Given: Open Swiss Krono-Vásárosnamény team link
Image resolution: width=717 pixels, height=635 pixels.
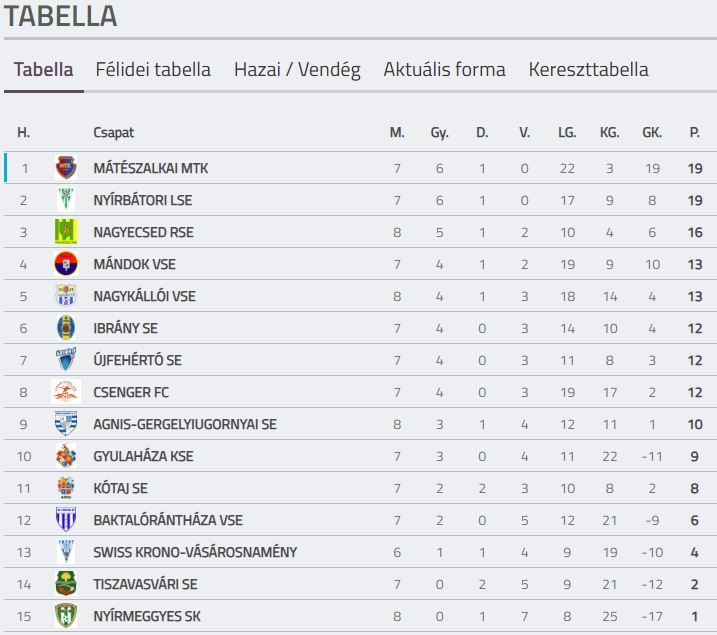Looking at the screenshot, I should tap(194, 552).
